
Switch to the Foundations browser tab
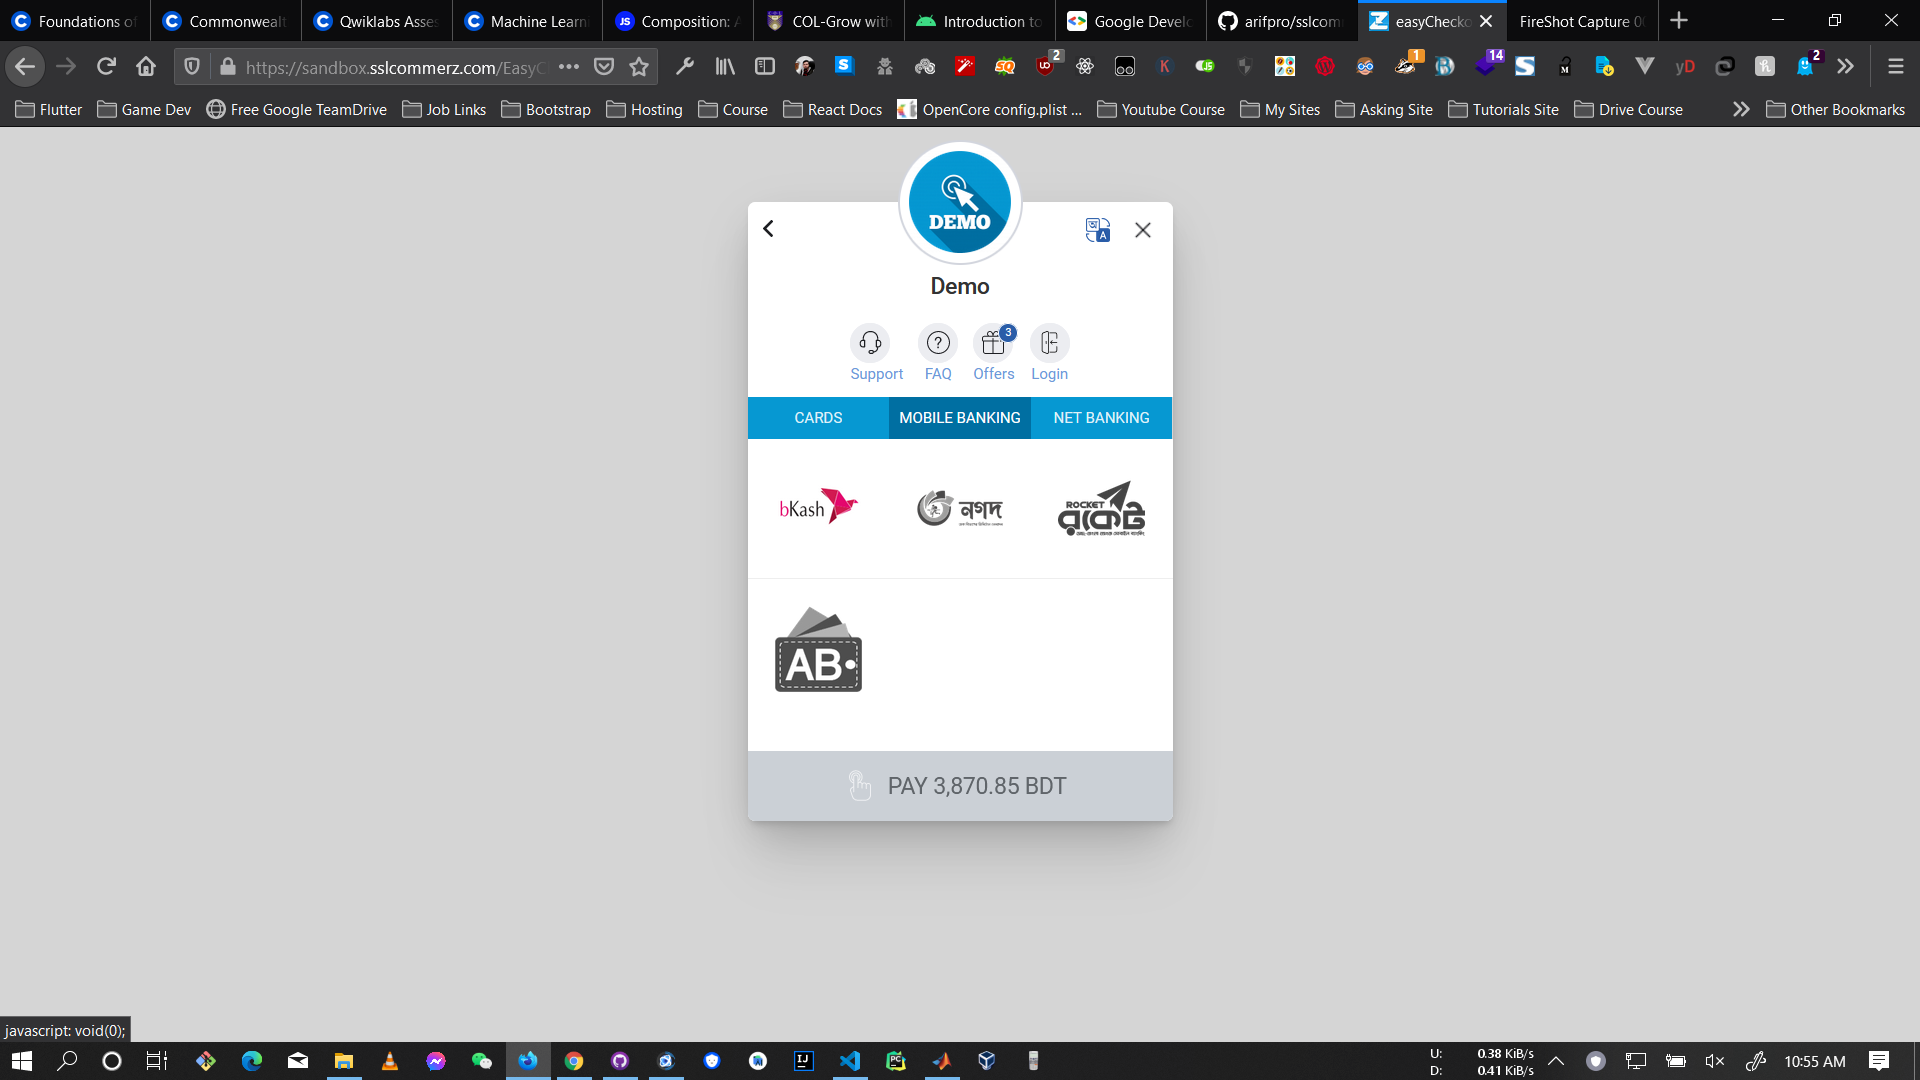pyautogui.click(x=75, y=21)
